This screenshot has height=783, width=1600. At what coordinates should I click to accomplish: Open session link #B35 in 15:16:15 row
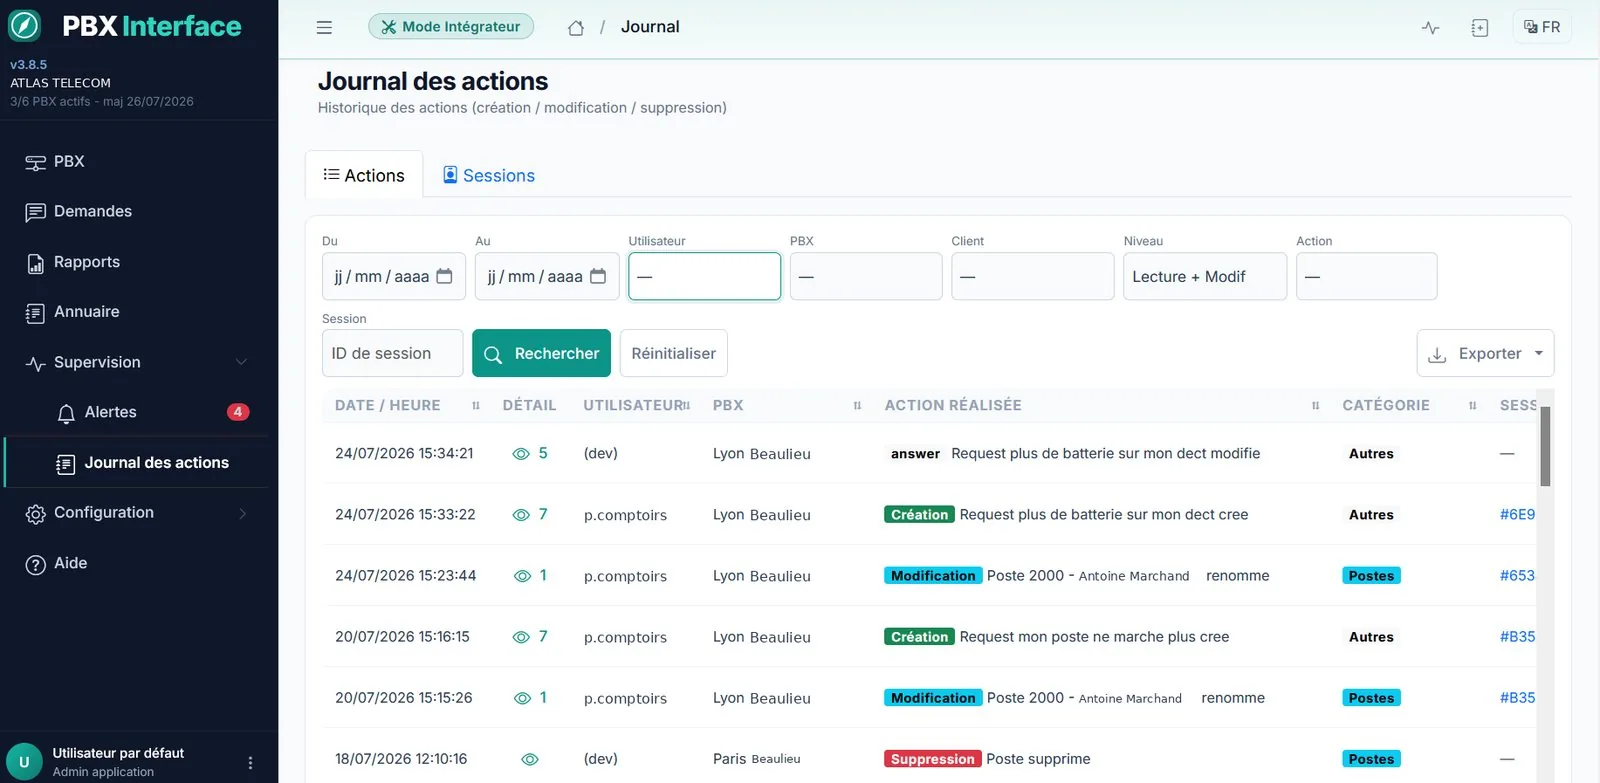point(1517,636)
